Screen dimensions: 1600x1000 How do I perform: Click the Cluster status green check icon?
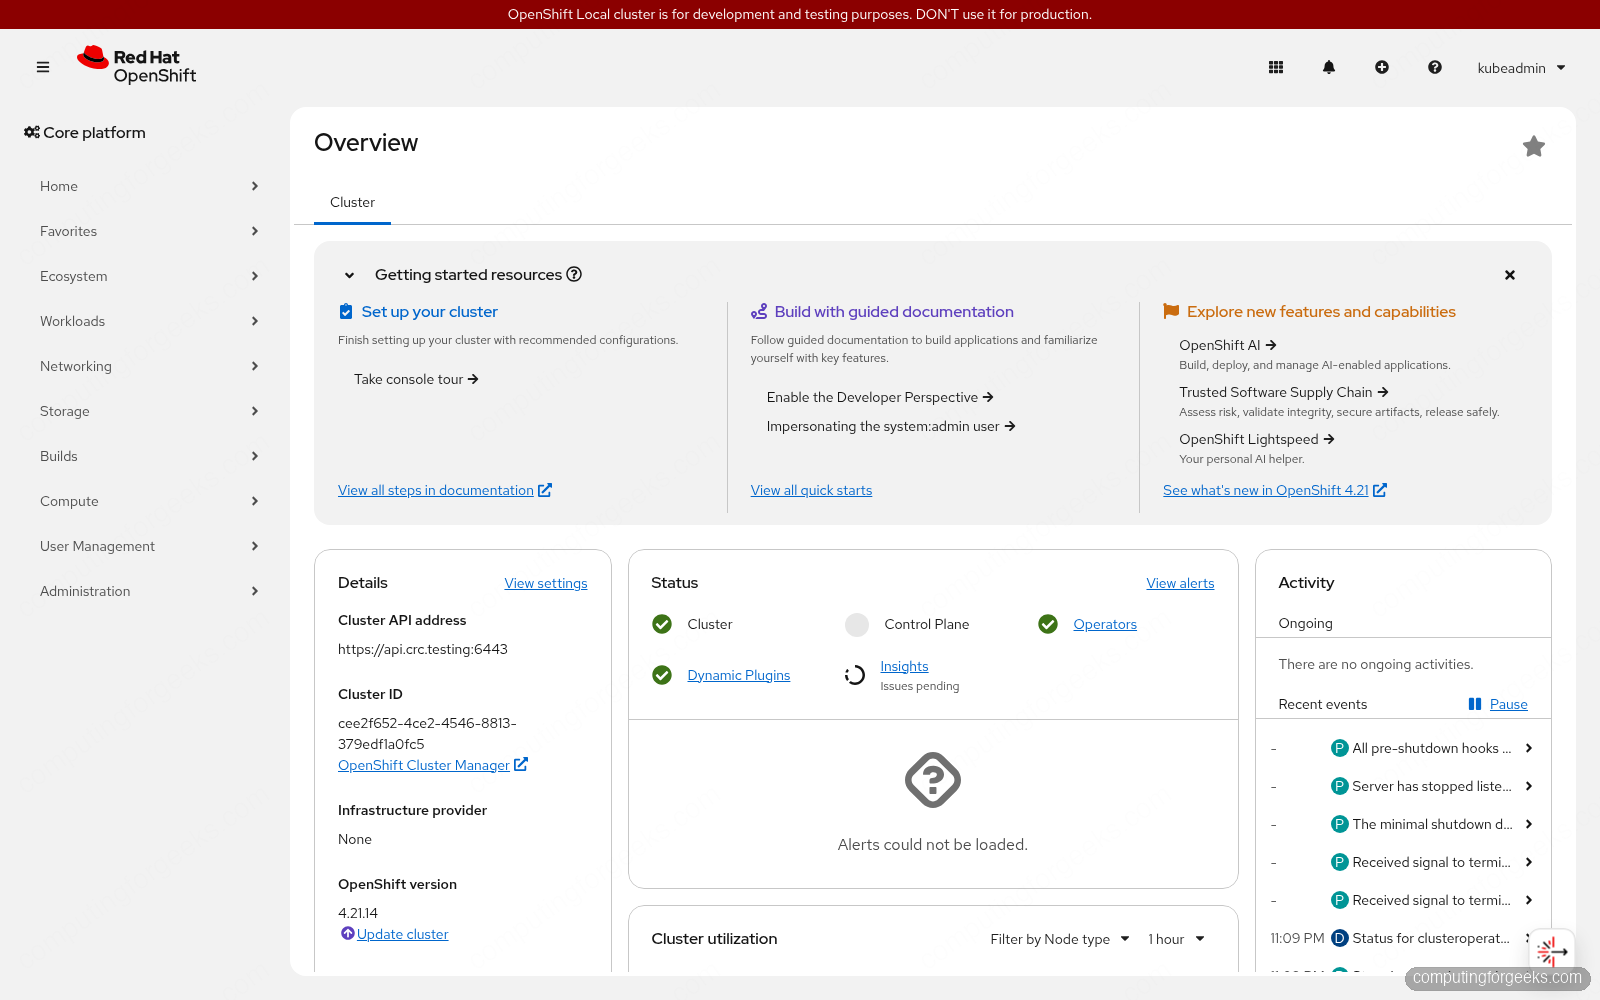(x=662, y=624)
